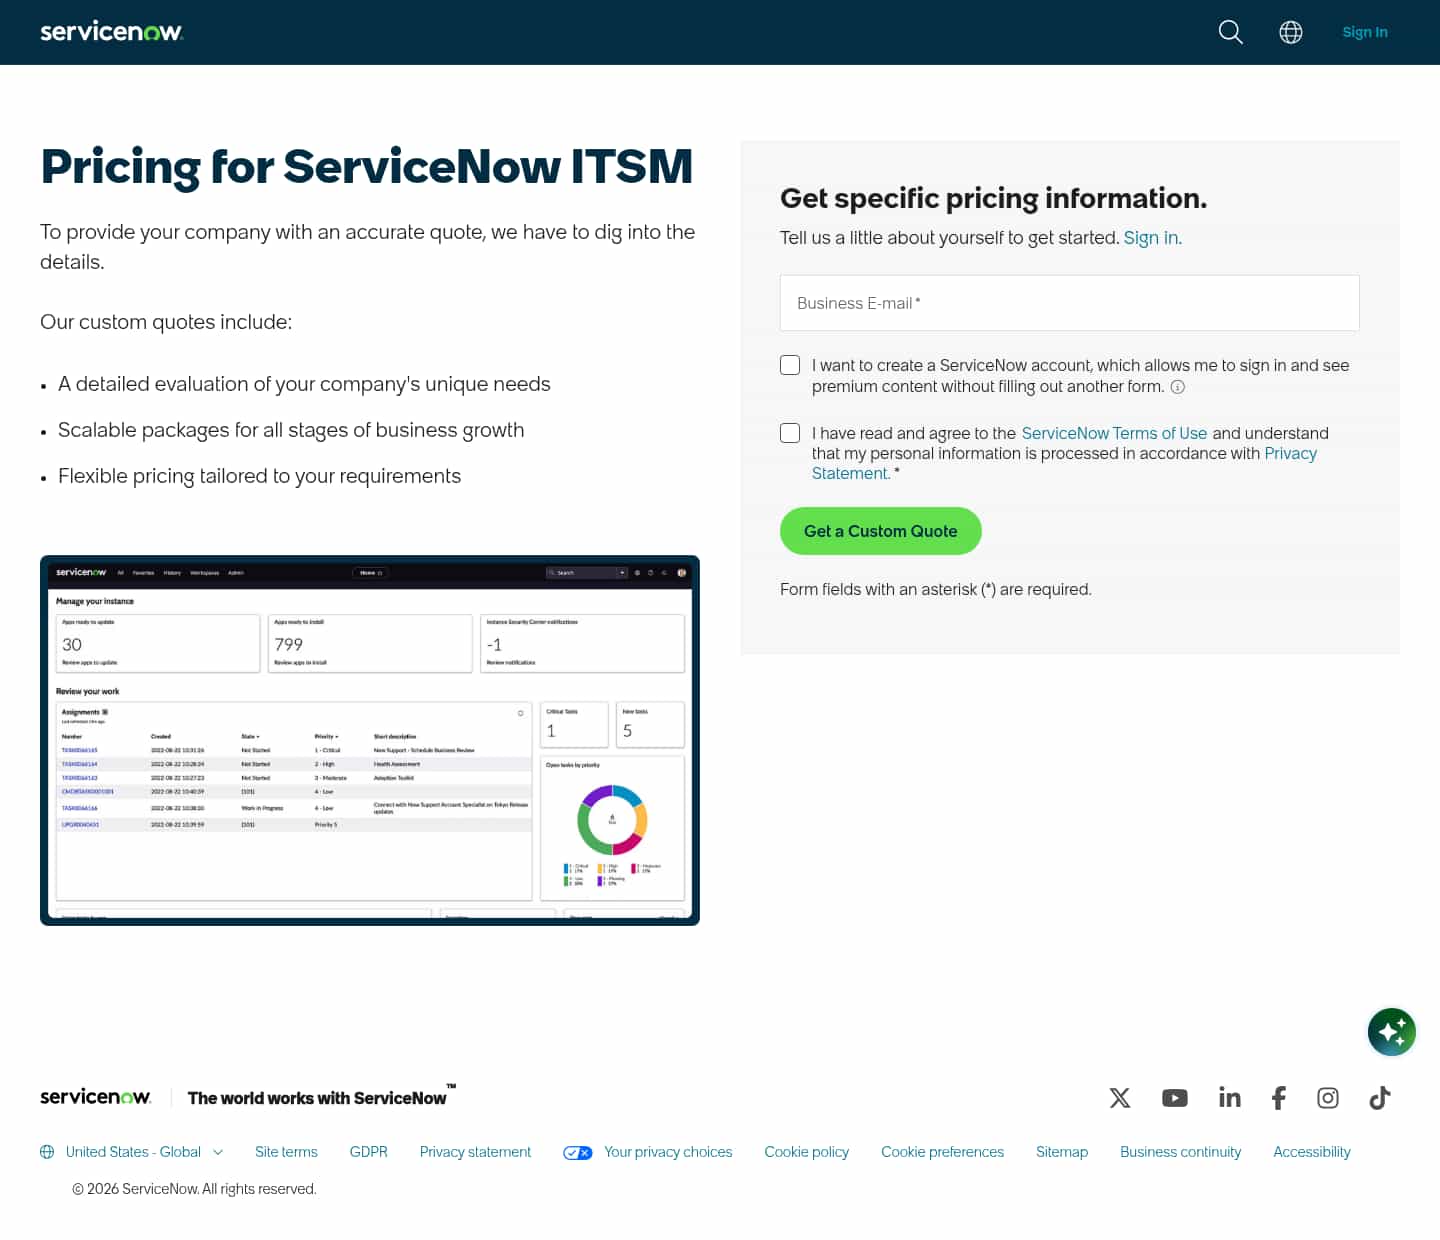Screen dimensions: 1440x1240
Task: Click the 'Pricing for ServiceNow ITSM' heading
Action: tap(367, 166)
